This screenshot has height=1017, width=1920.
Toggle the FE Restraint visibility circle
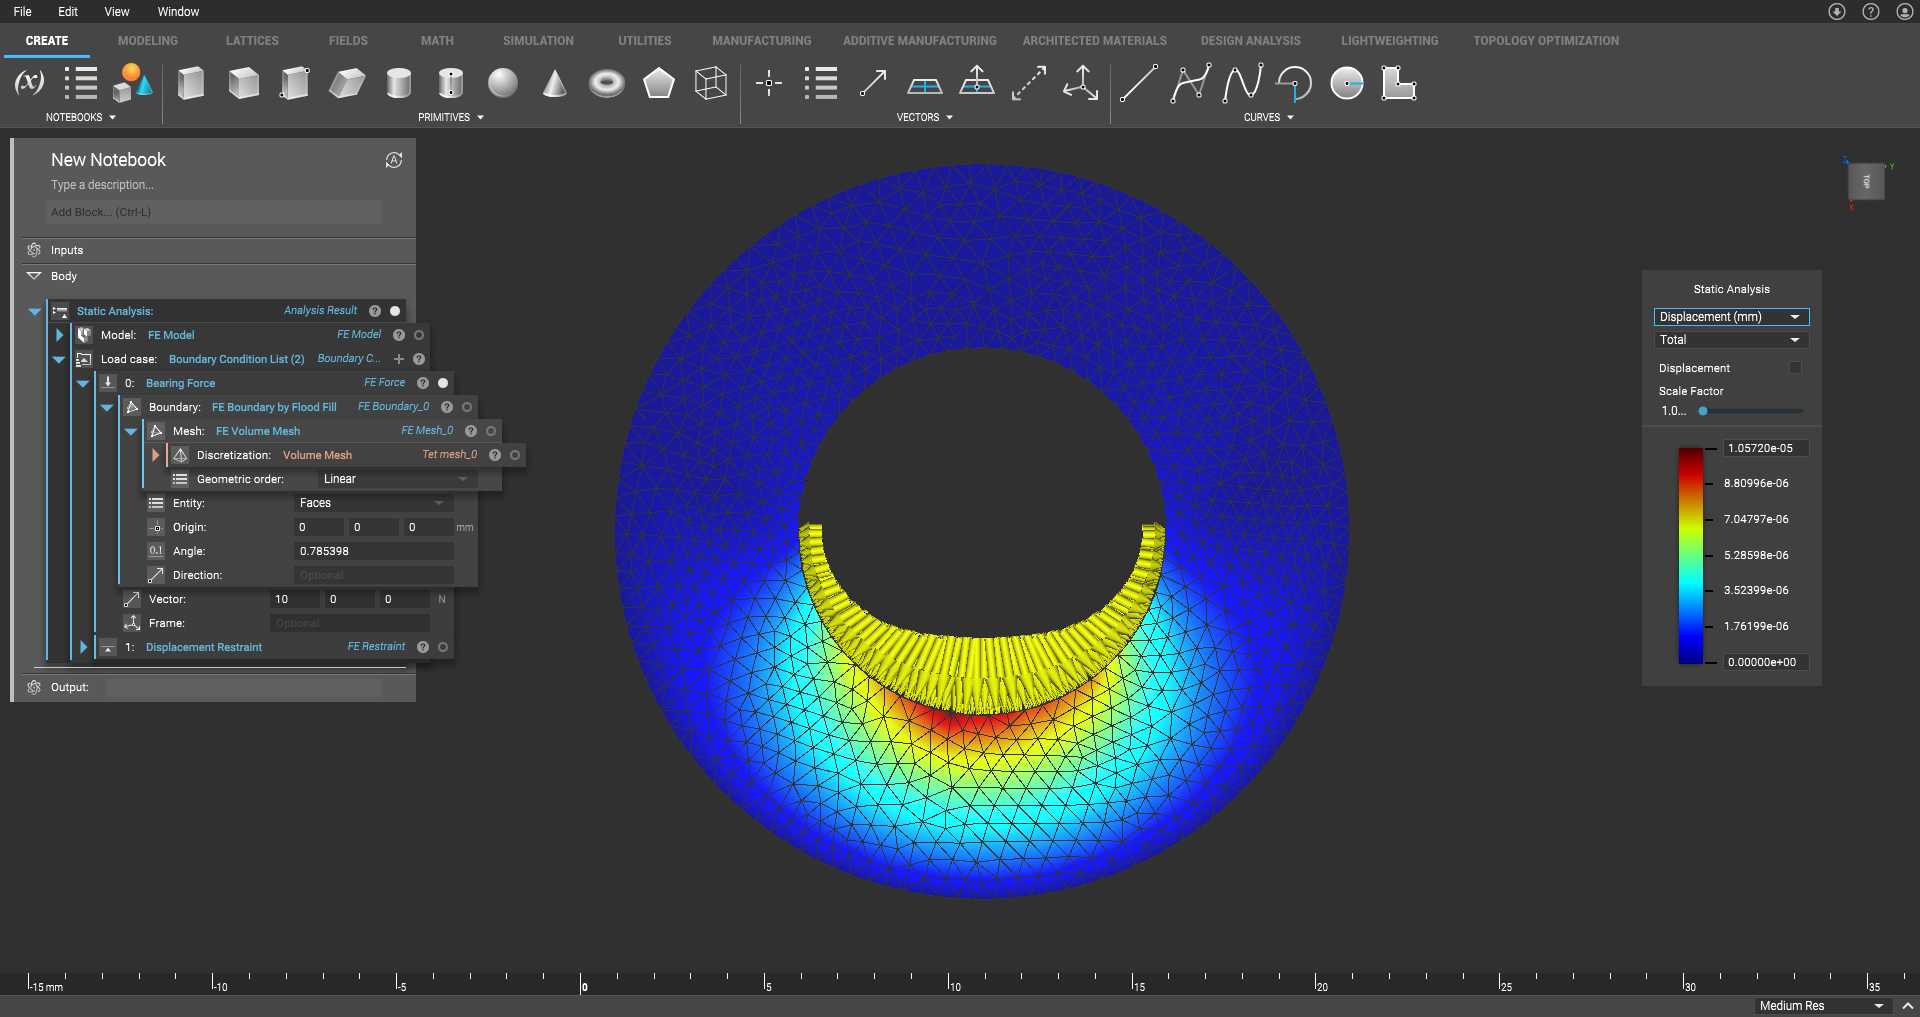(443, 647)
